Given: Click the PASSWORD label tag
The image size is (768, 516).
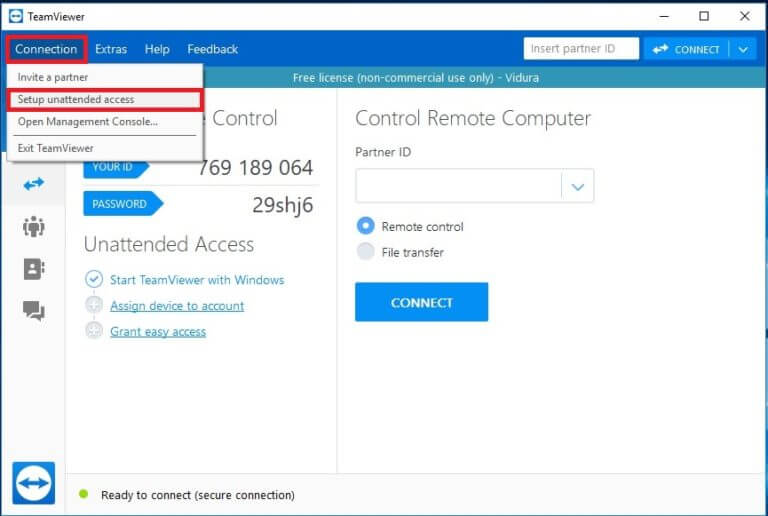Looking at the screenshot, I should (x=122, y=204).
